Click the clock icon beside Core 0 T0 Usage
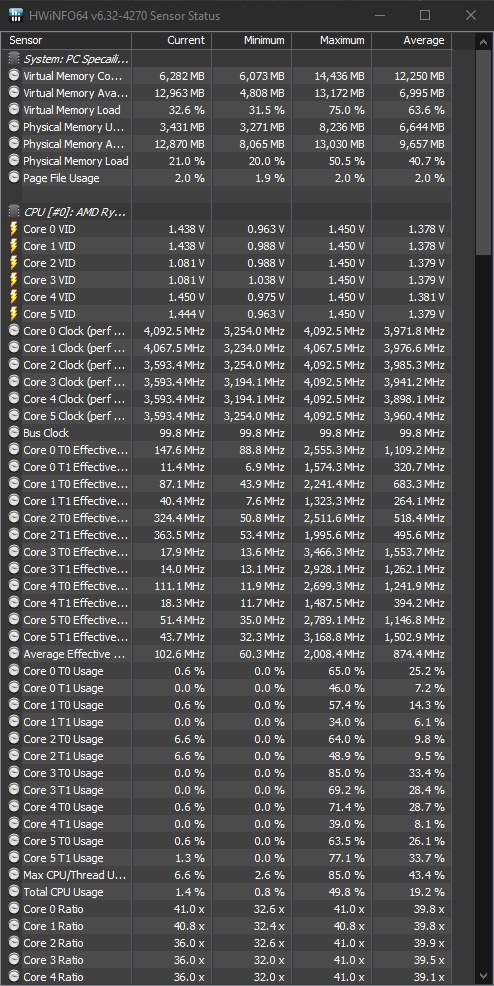The width and height of the screenshot is (494, 986). [x=14, y=671]
